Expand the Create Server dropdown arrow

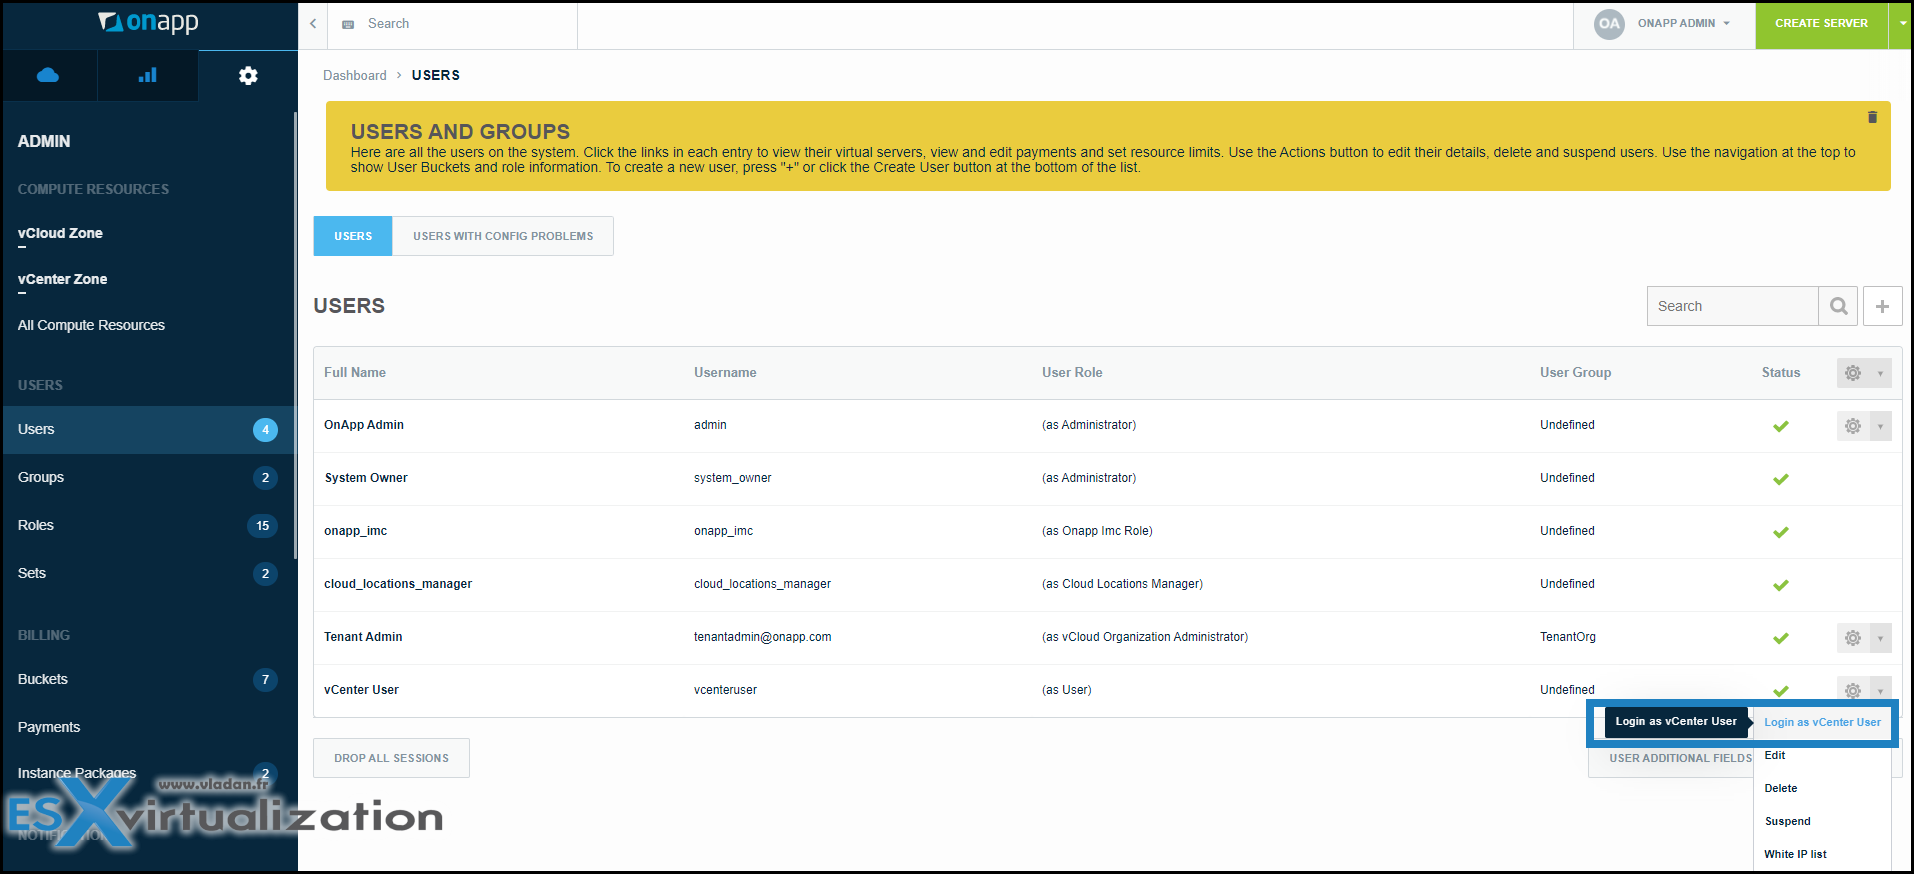click(1901, 24)
